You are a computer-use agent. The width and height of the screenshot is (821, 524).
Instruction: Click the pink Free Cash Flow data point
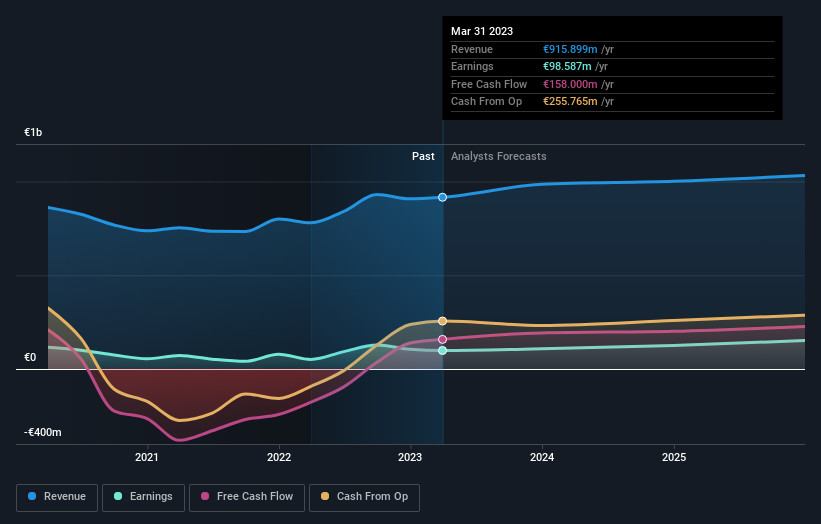point(442,339)
